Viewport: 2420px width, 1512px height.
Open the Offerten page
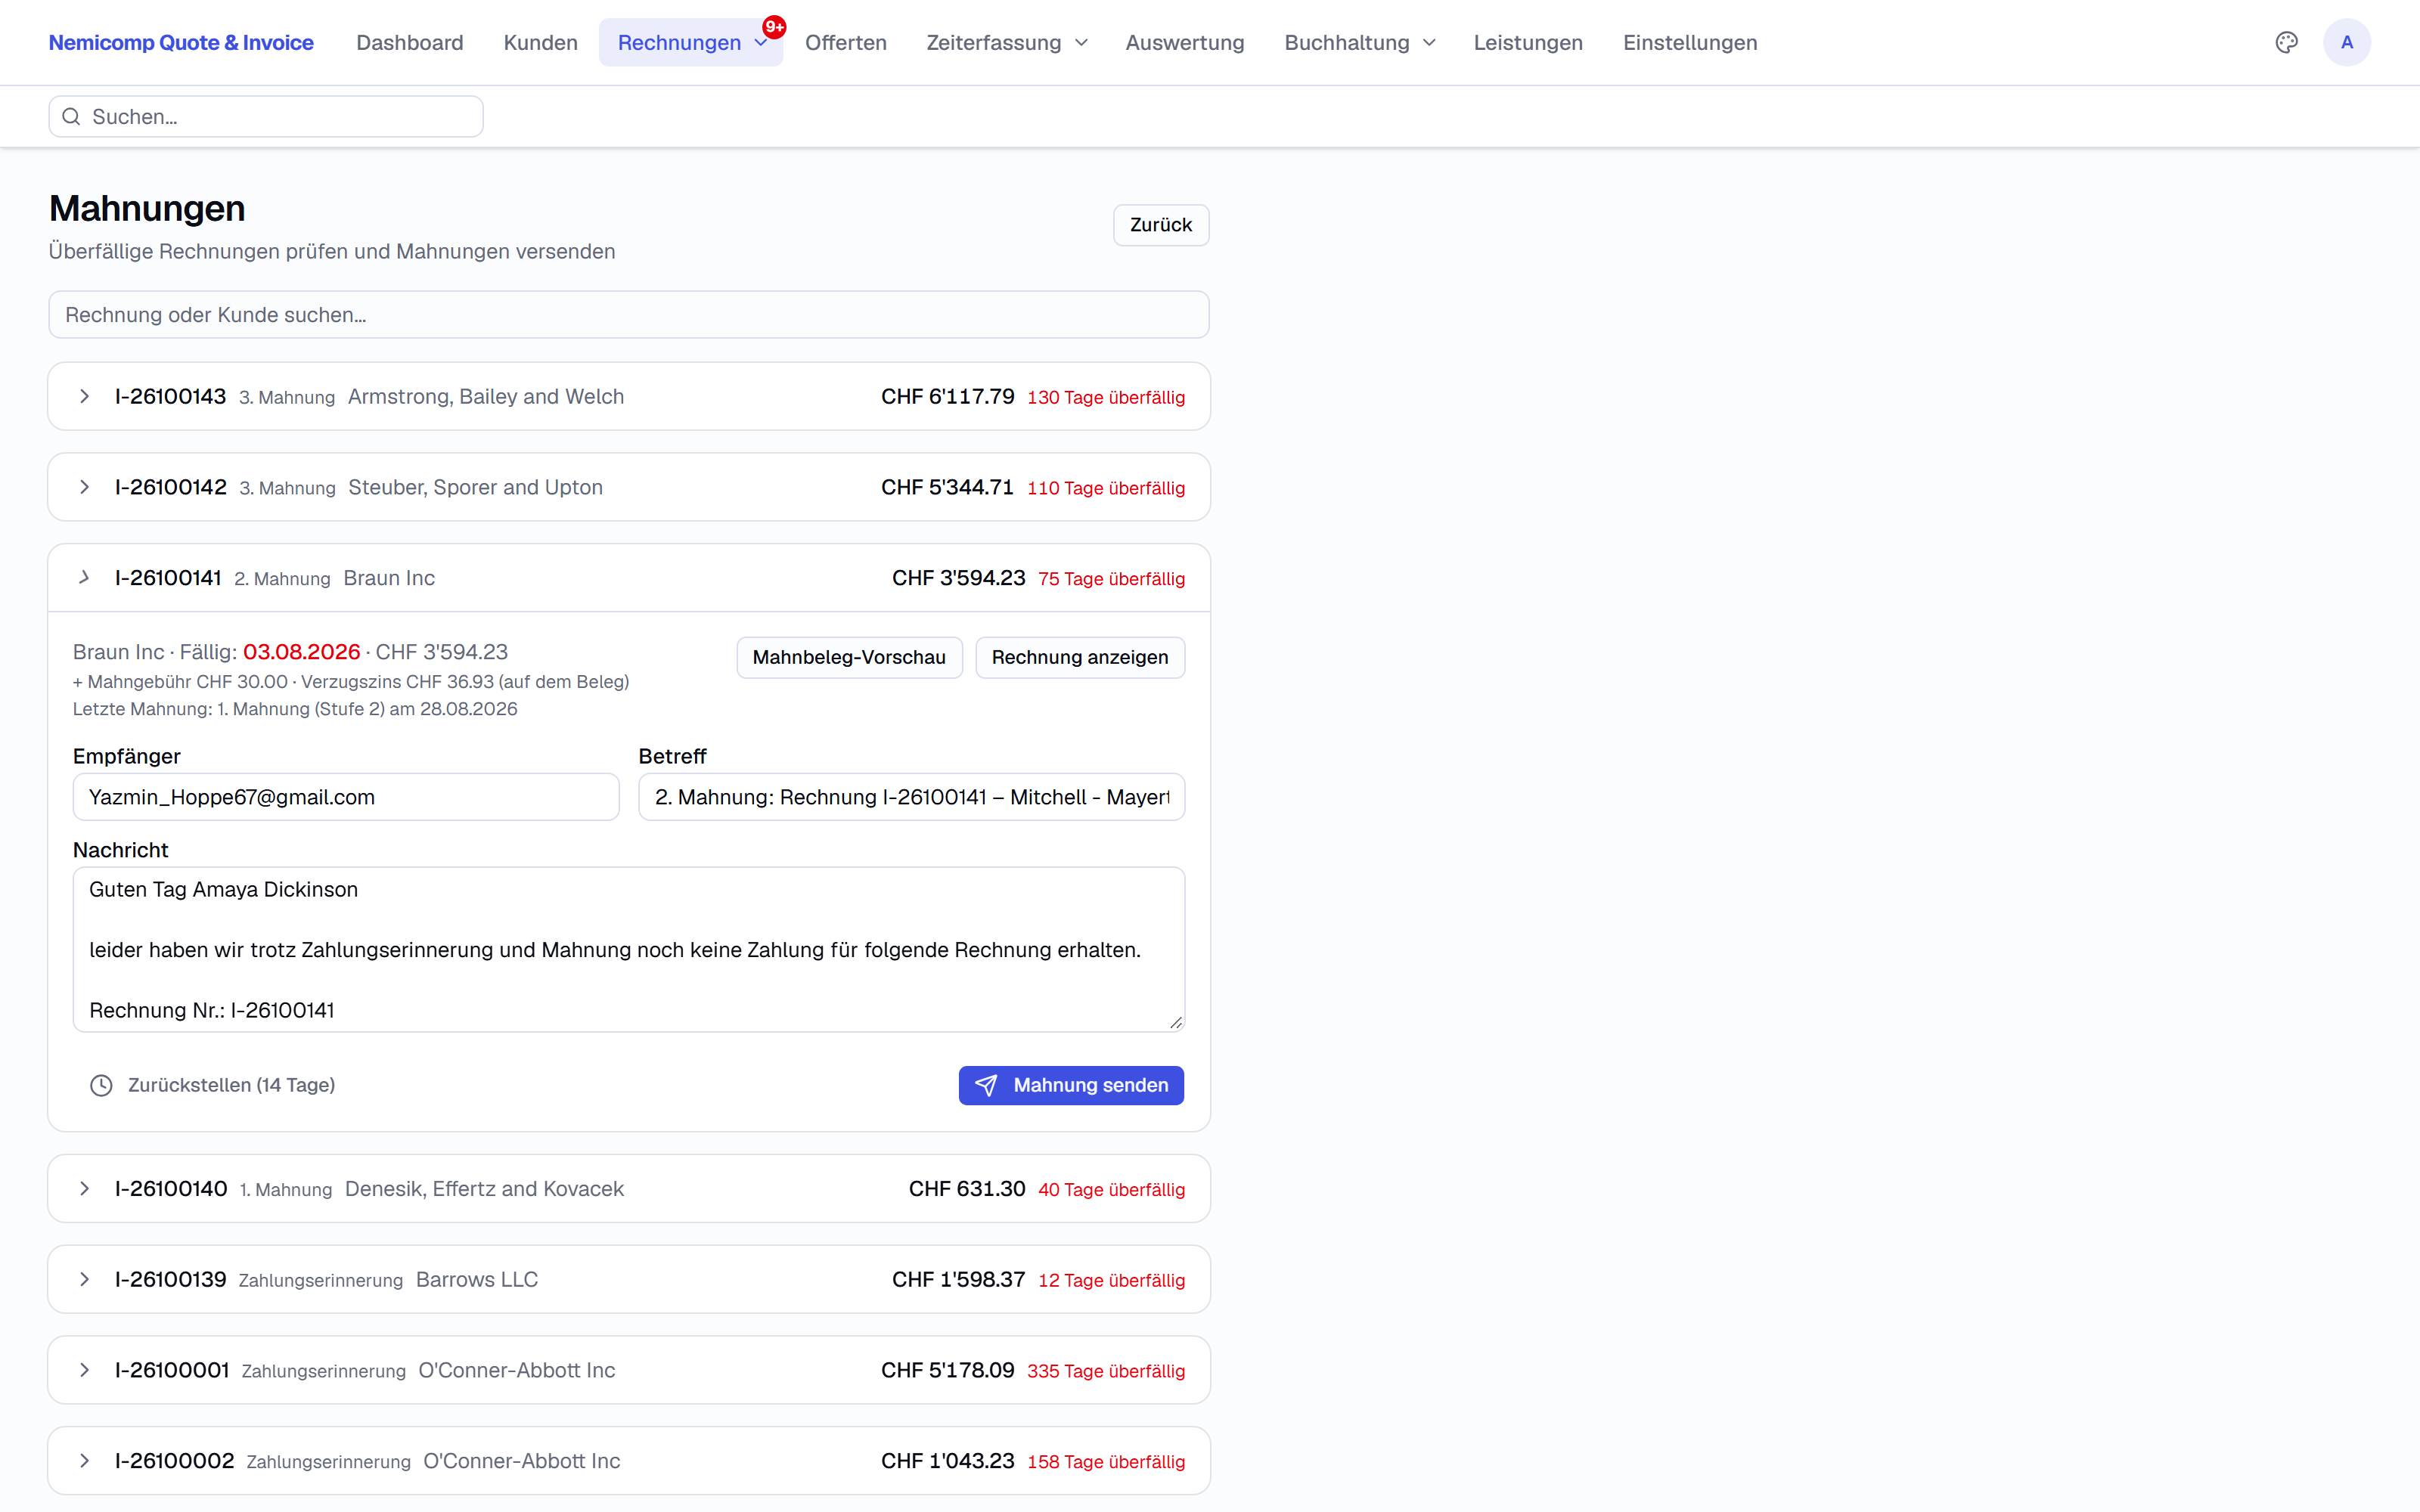845,42
